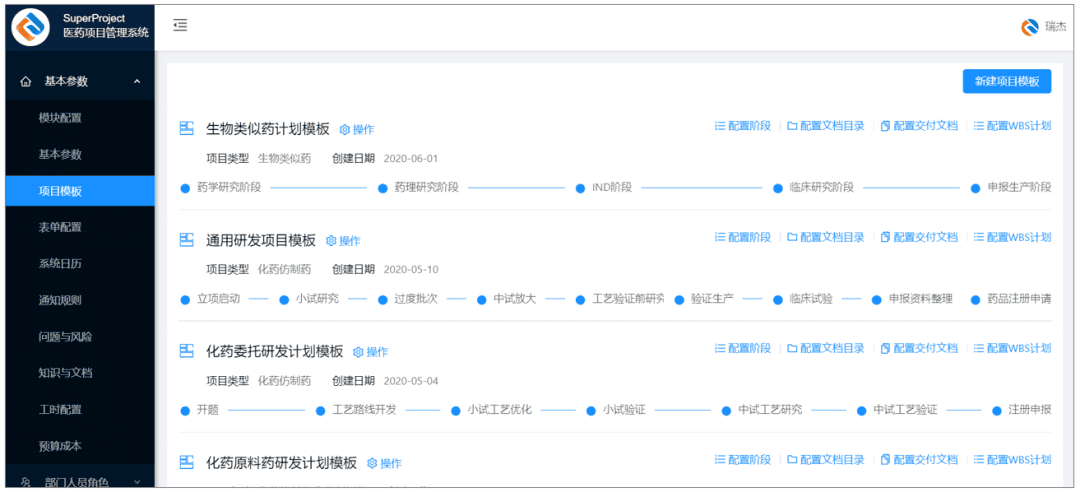Open 系统日历 in the sidebar

80,264
